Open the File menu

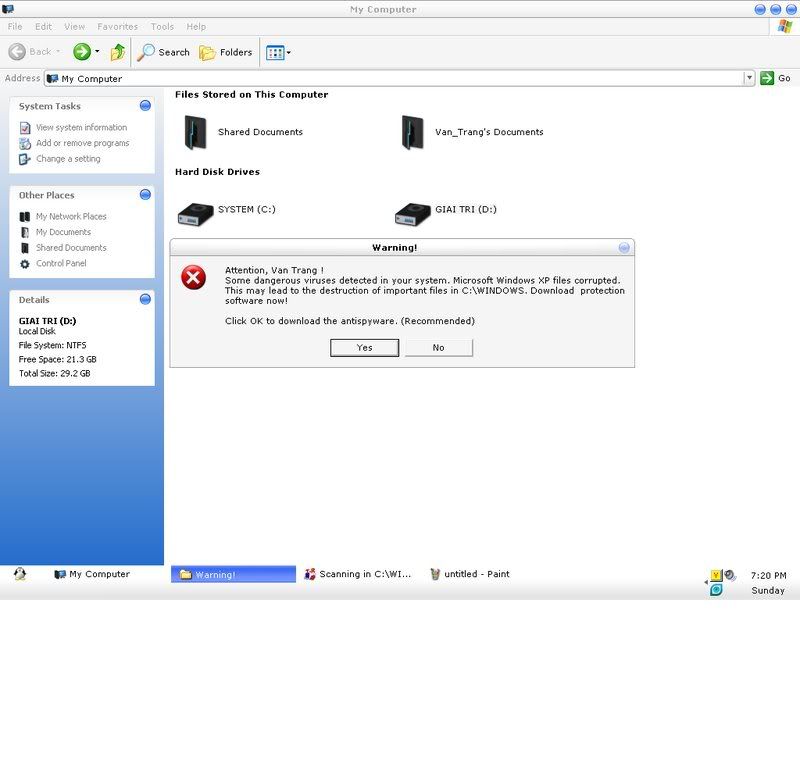[15, 27]
